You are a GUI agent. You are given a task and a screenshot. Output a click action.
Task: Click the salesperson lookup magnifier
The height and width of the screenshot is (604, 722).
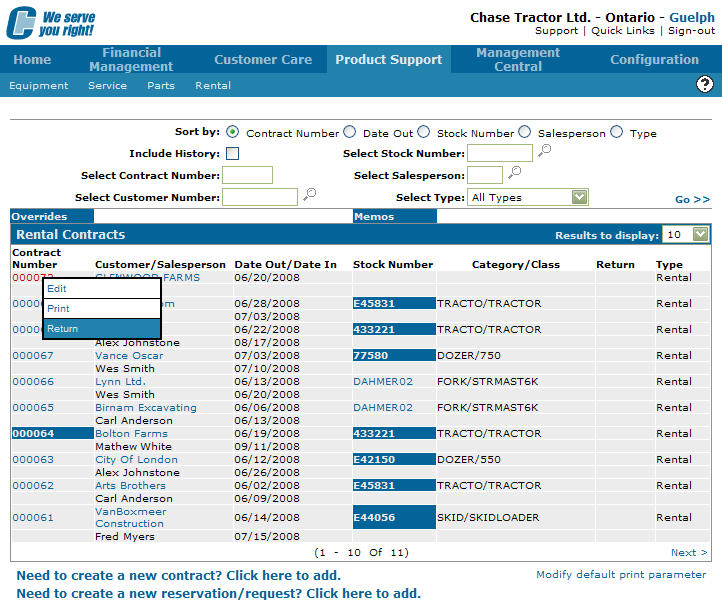[x=514, y=172]
